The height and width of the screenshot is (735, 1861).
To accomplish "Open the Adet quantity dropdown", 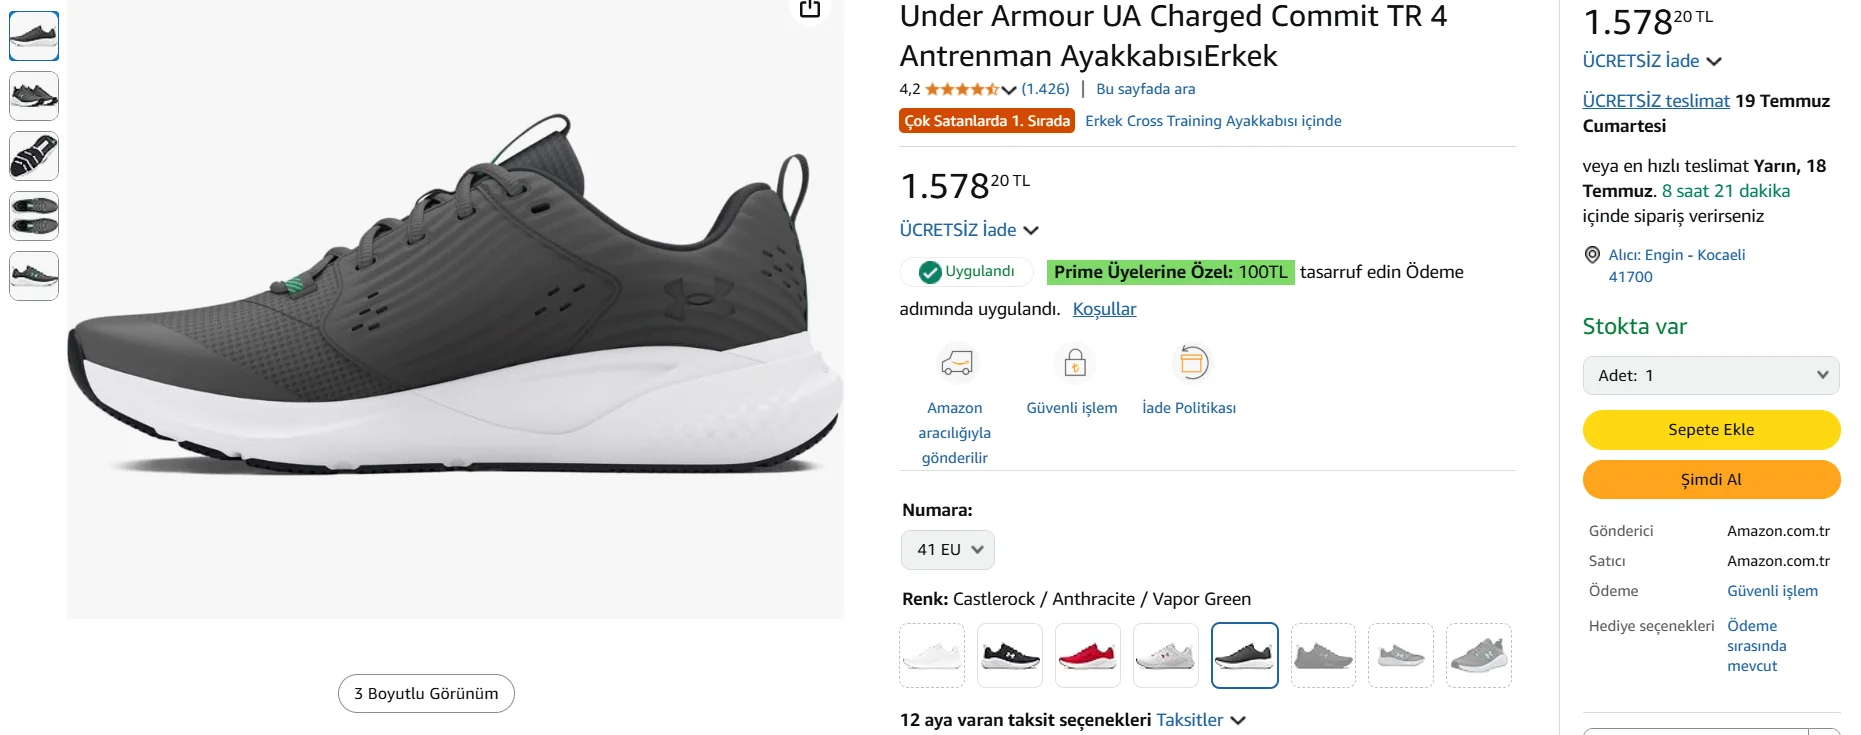I will pyautogui.click(x=1710, y=376).
